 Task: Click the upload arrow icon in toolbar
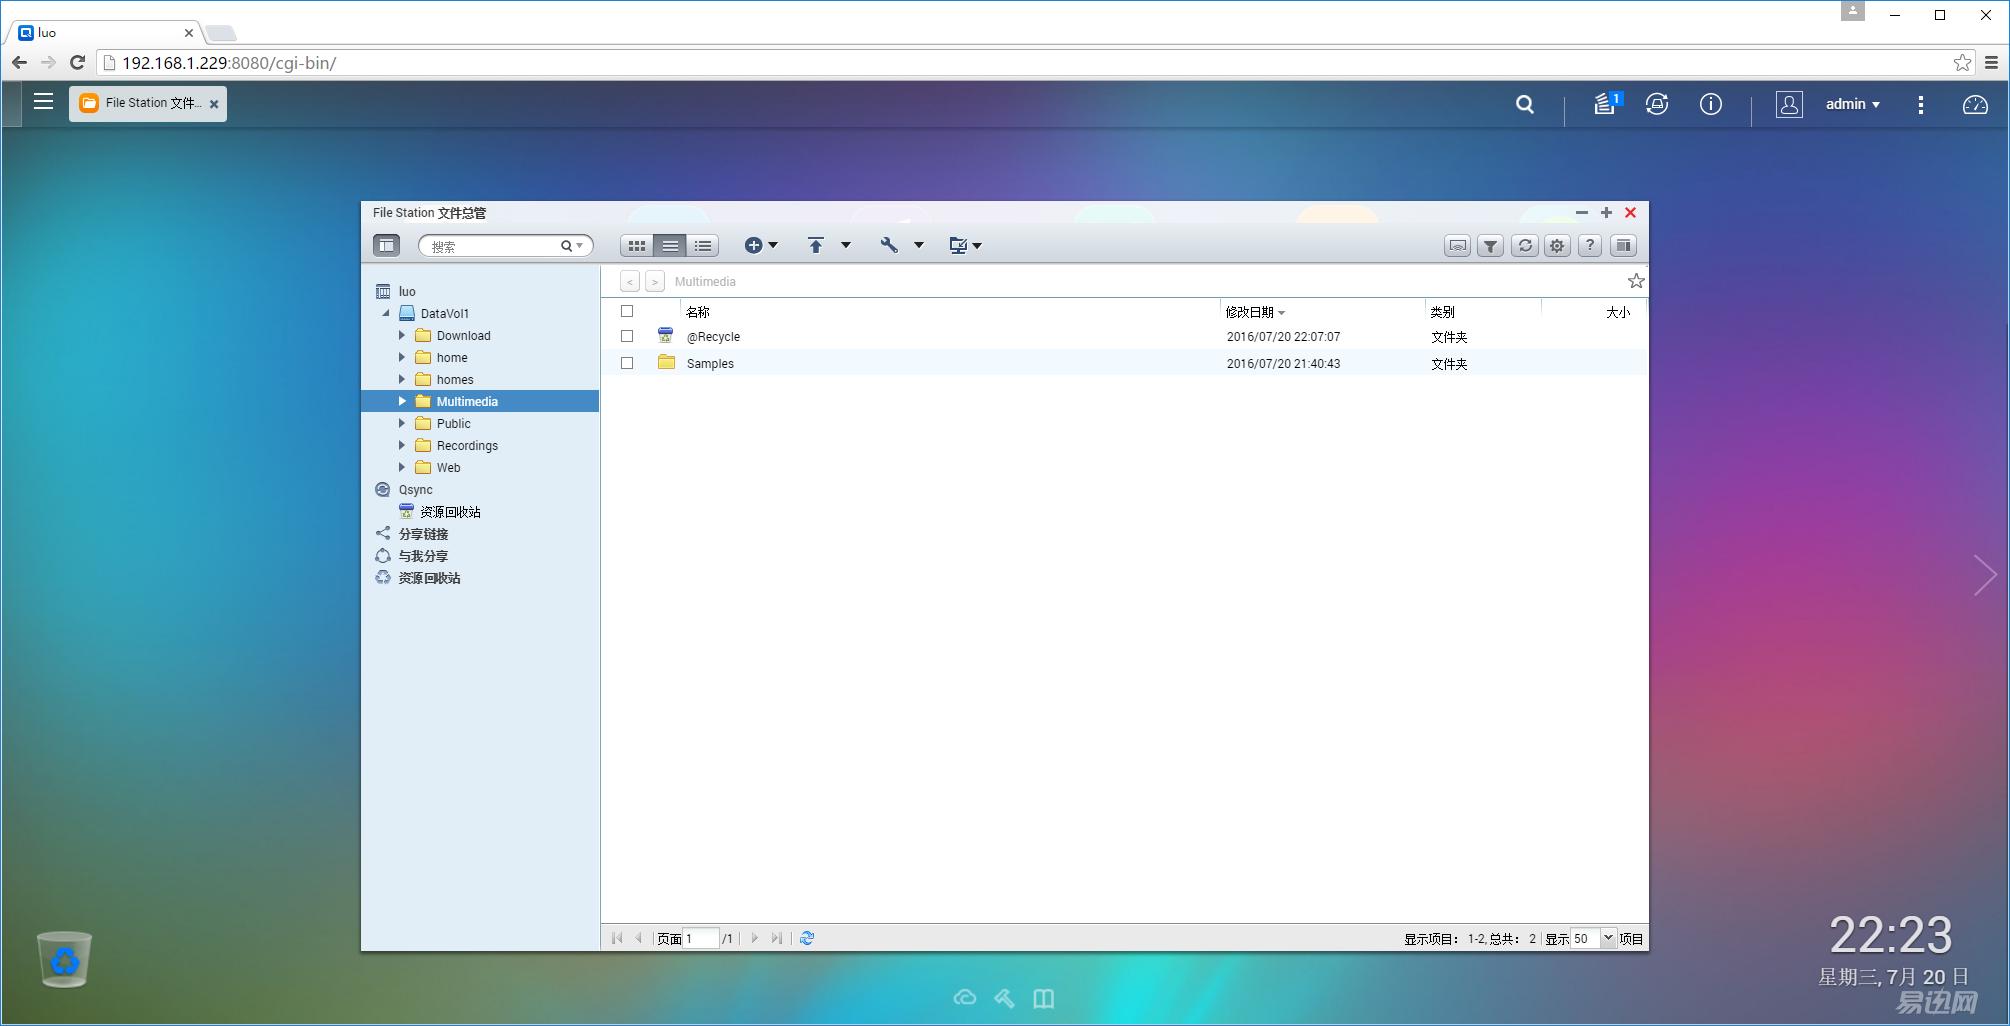[x=816, y=245]
